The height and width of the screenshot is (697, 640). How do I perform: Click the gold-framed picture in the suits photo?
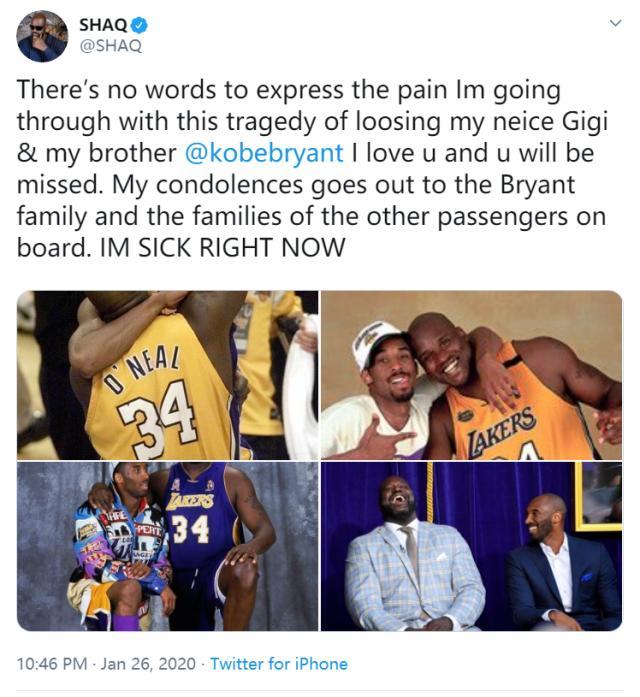(x=599, y=496)
